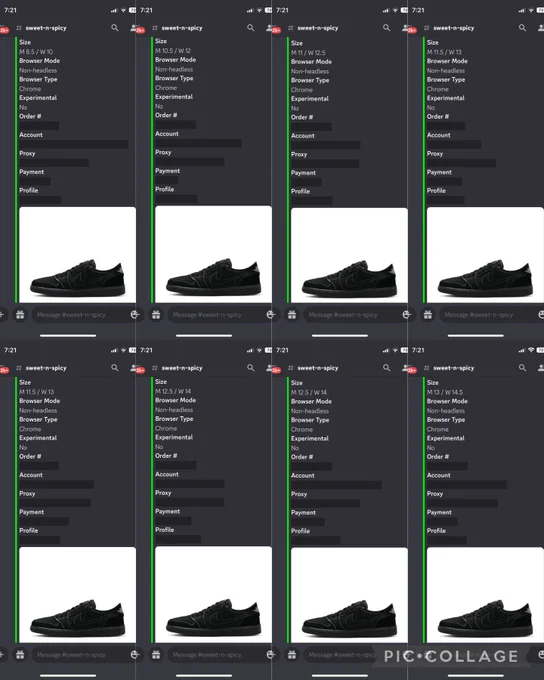This screenshot has width=544, height=680.
Task: Open emoji picker in the M 11 / W 12.5 screenshot
Action: pos(406,315)
